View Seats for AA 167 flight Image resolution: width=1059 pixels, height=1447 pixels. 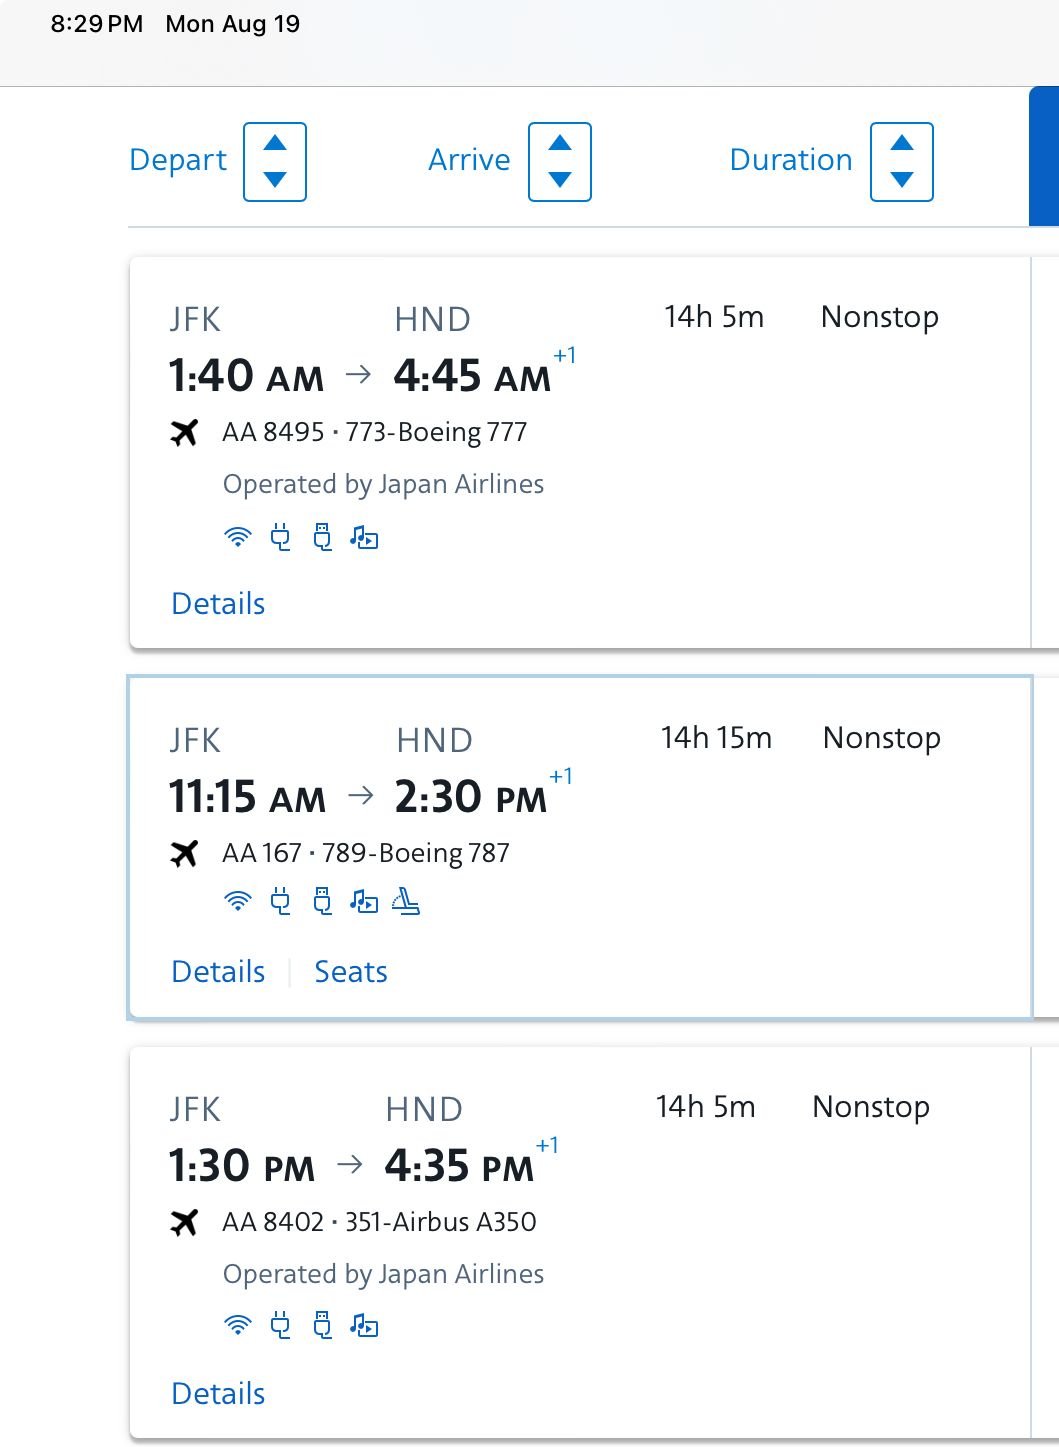[x=351, y=972]
